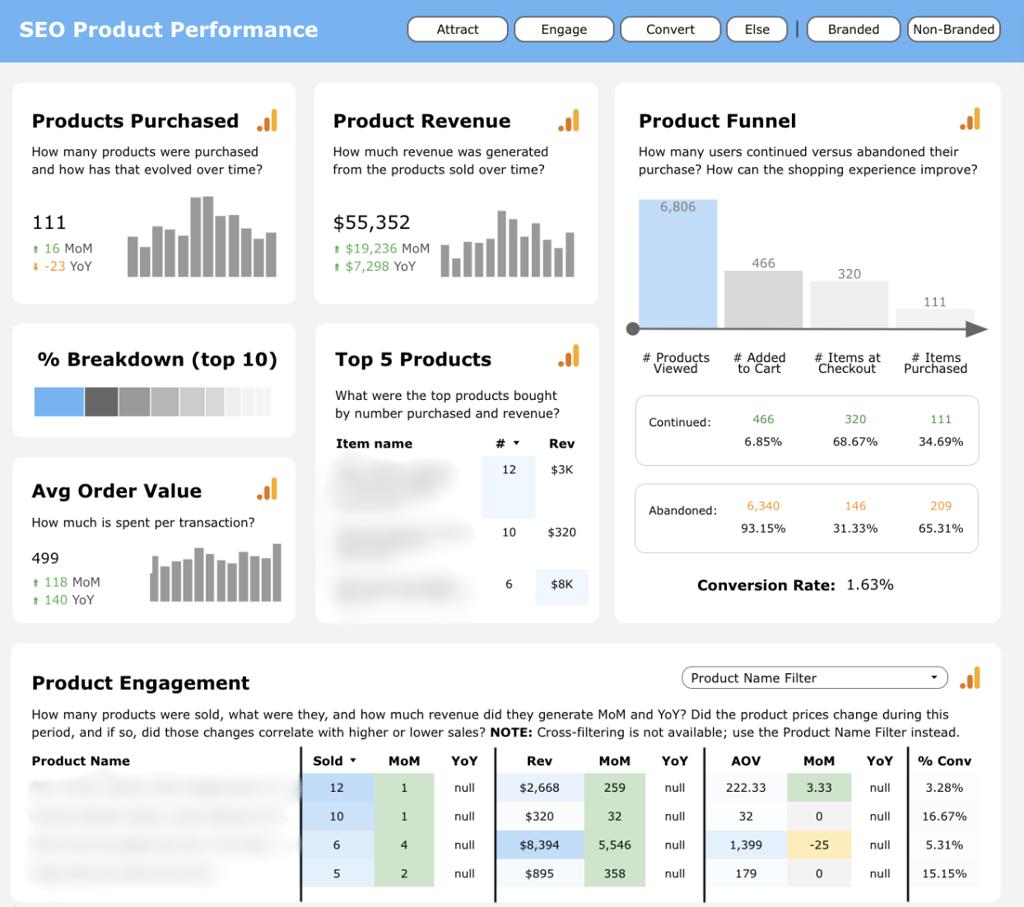Click the dark gray segment of % Breakdown bar
This screenshot has width=1024, height=907.
(101, 402)
